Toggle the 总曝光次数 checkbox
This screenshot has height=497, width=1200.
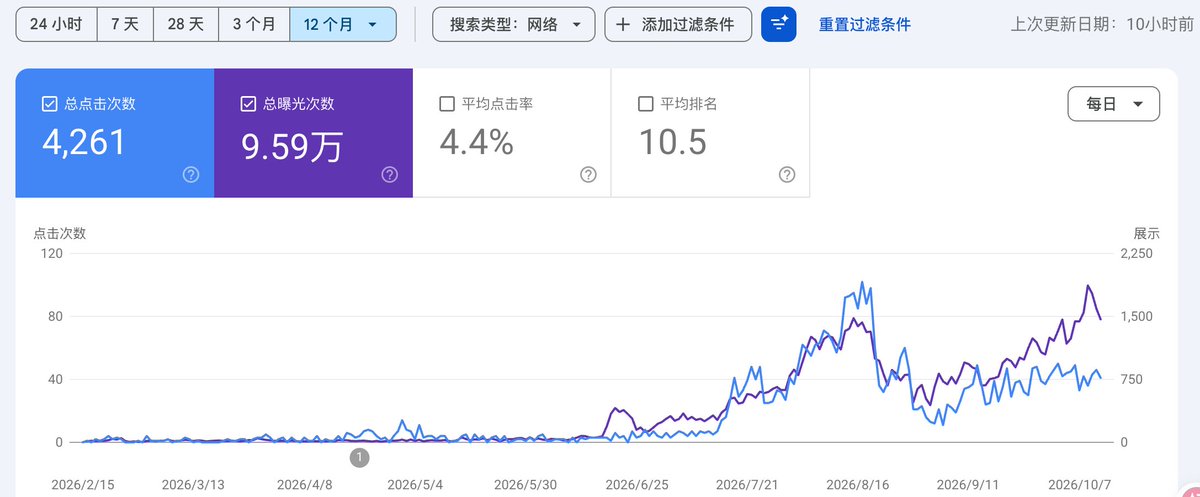(x=248, y=103)
